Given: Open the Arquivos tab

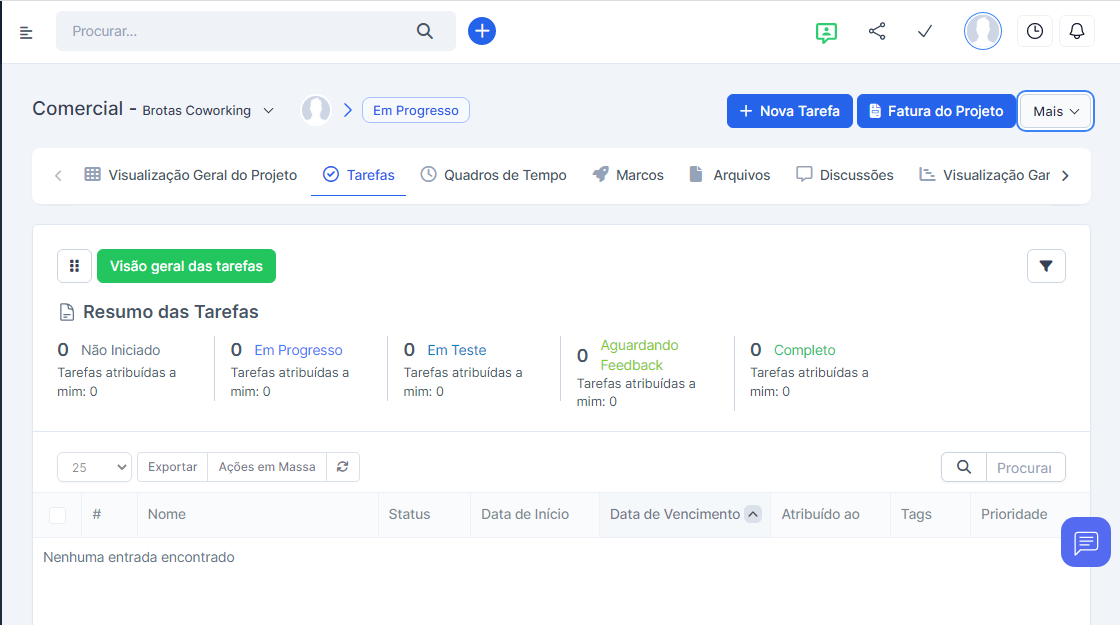Looking at the screenshot, I should point(730,175).
